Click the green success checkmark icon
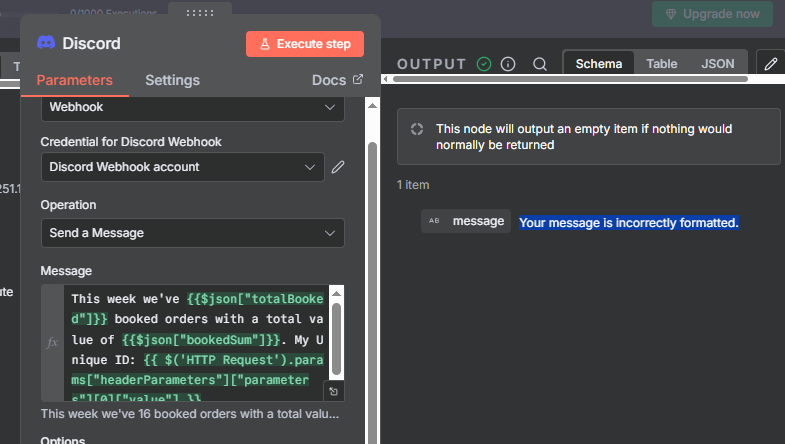Image resolution: width=785 pixels, height=444 pixels. point(484,64)
